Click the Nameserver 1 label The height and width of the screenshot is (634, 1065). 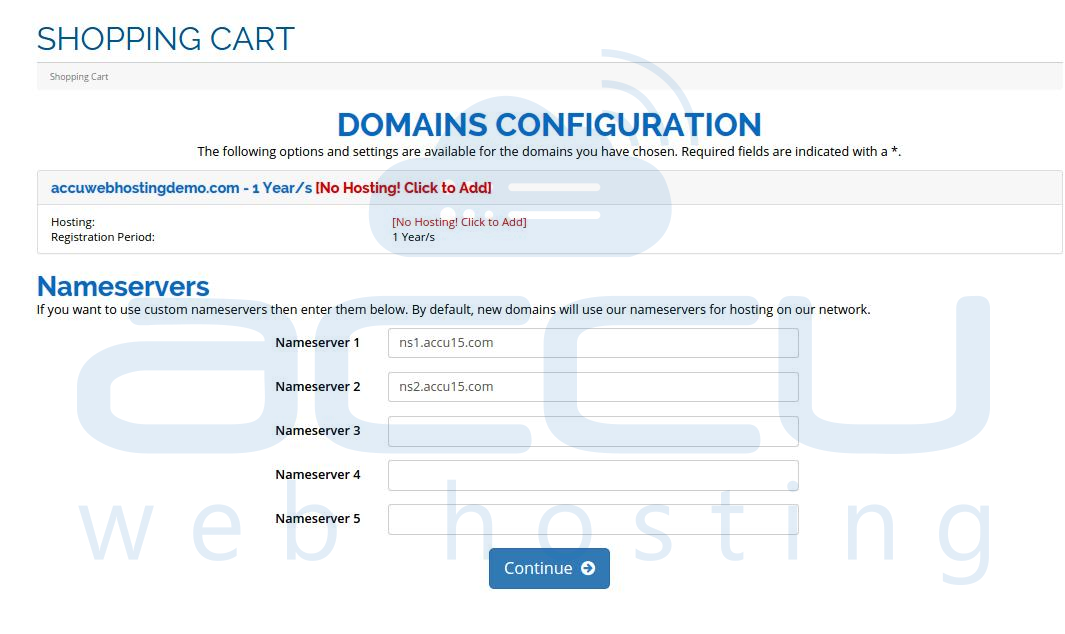pyautogui.click(x=317, y=342)
